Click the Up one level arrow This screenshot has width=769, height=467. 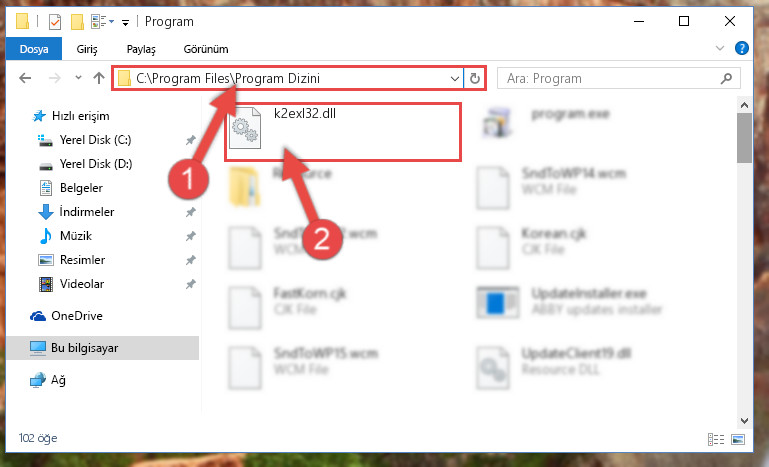point(99,78)
